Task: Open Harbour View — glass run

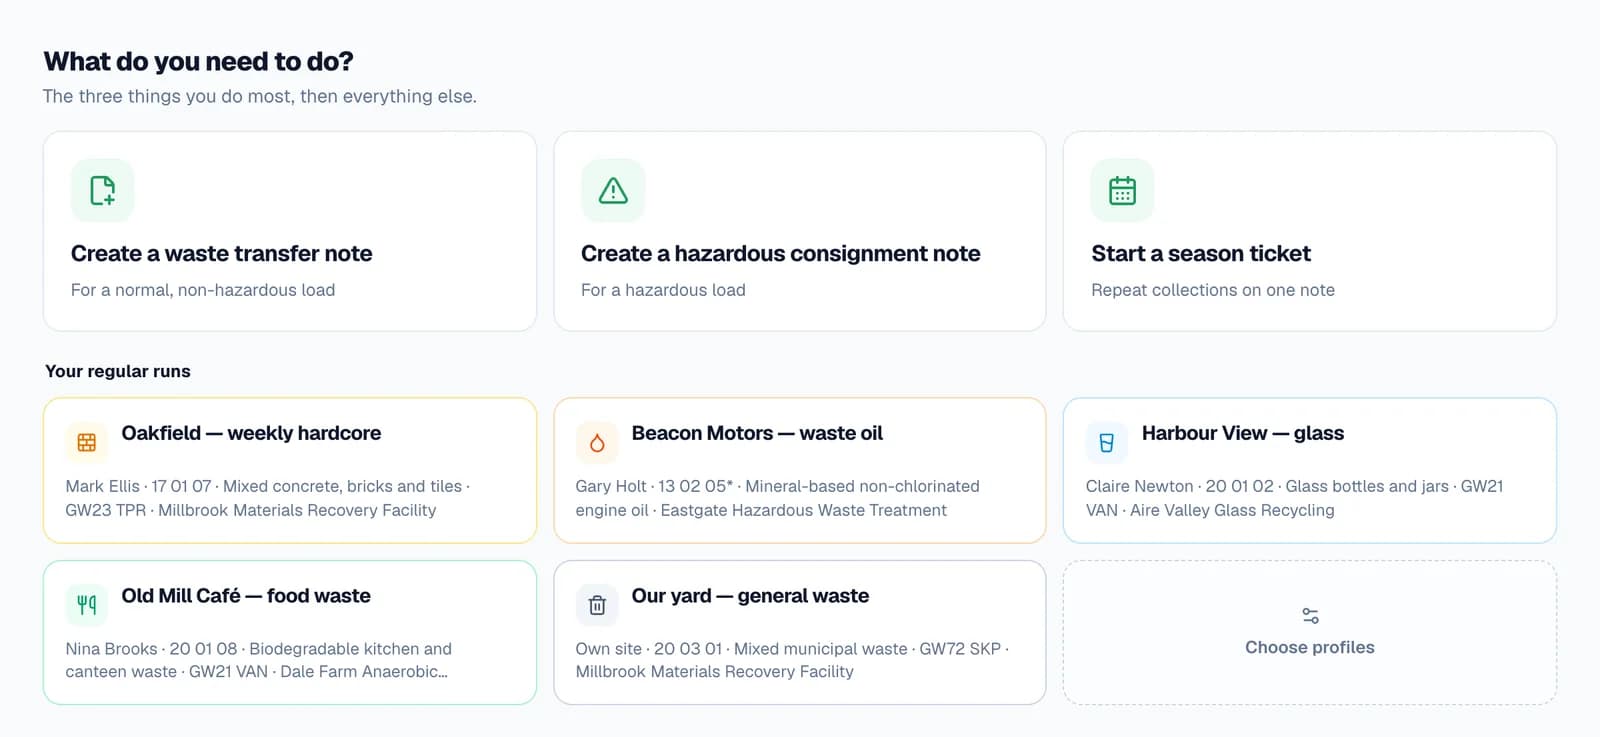Action: [1310, 470]
